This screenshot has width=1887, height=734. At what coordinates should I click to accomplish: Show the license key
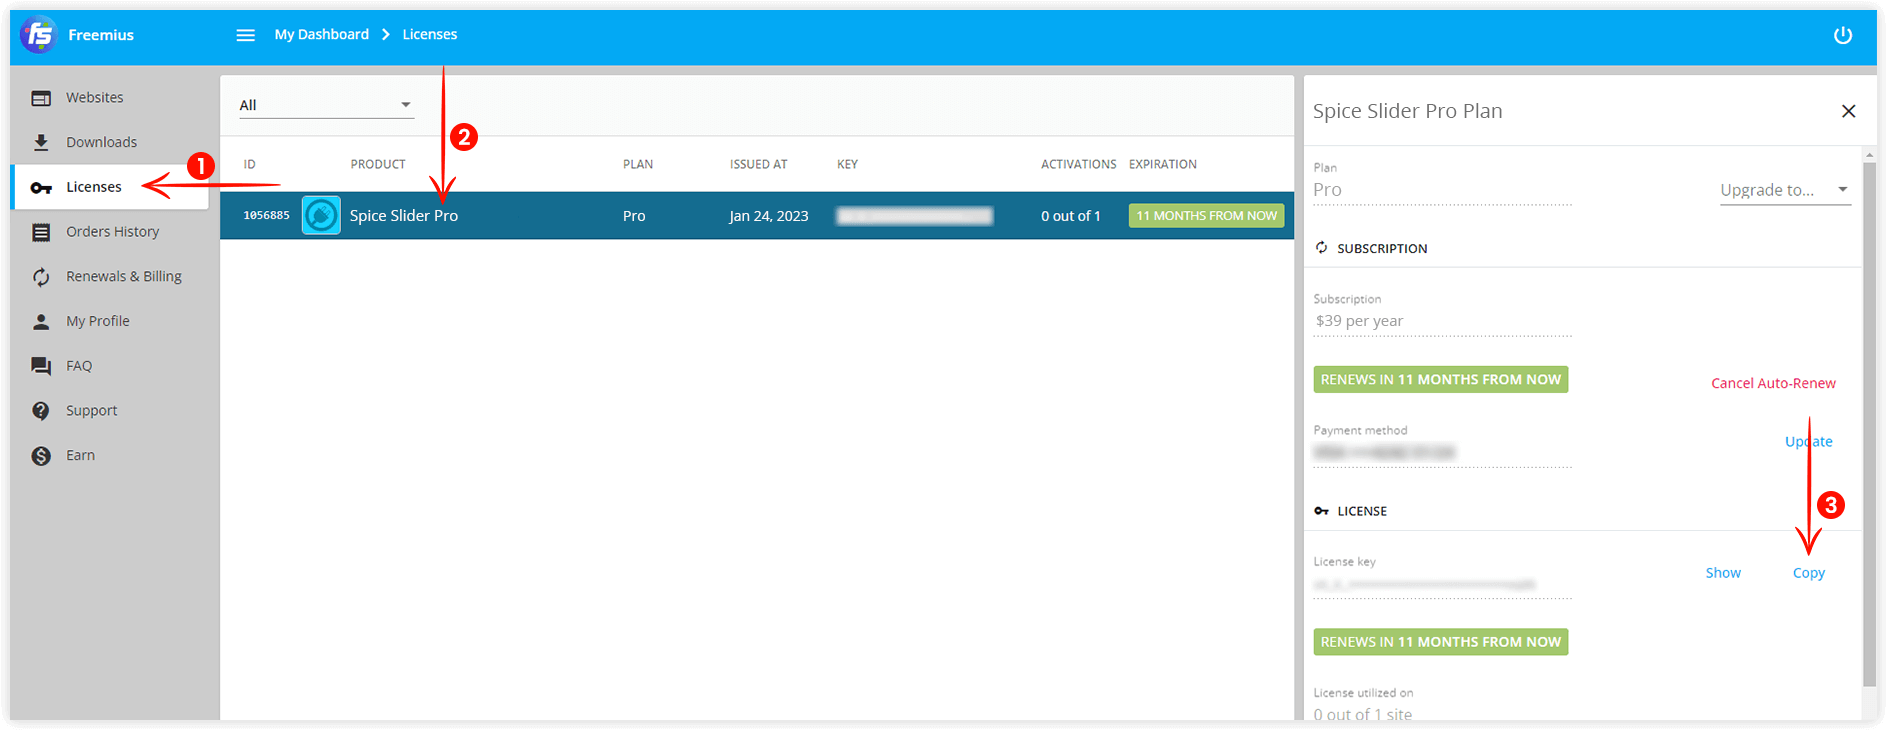pyautogui.click(x=1723, y=573)
